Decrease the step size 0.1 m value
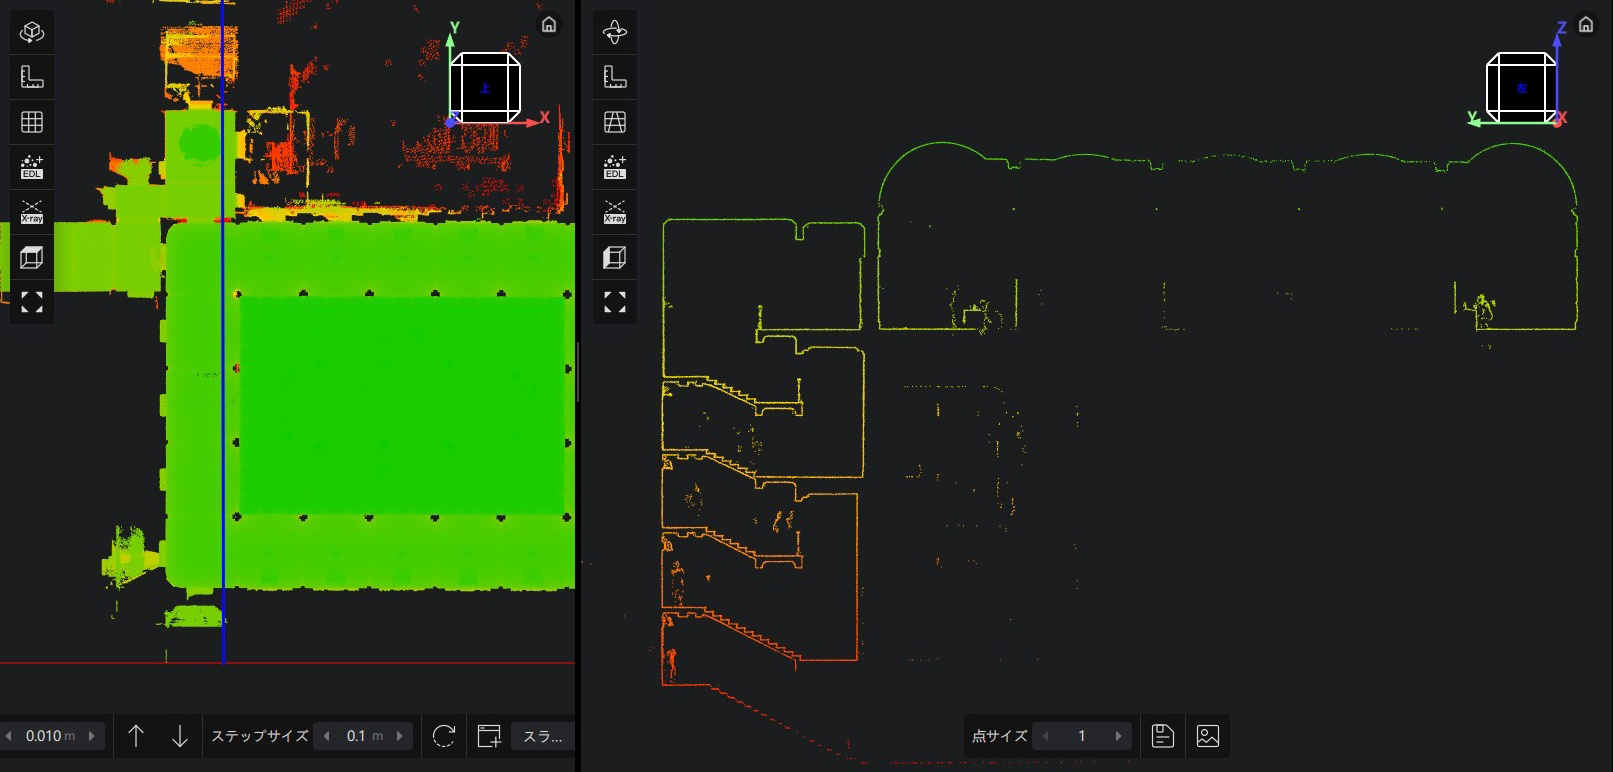 326,736
